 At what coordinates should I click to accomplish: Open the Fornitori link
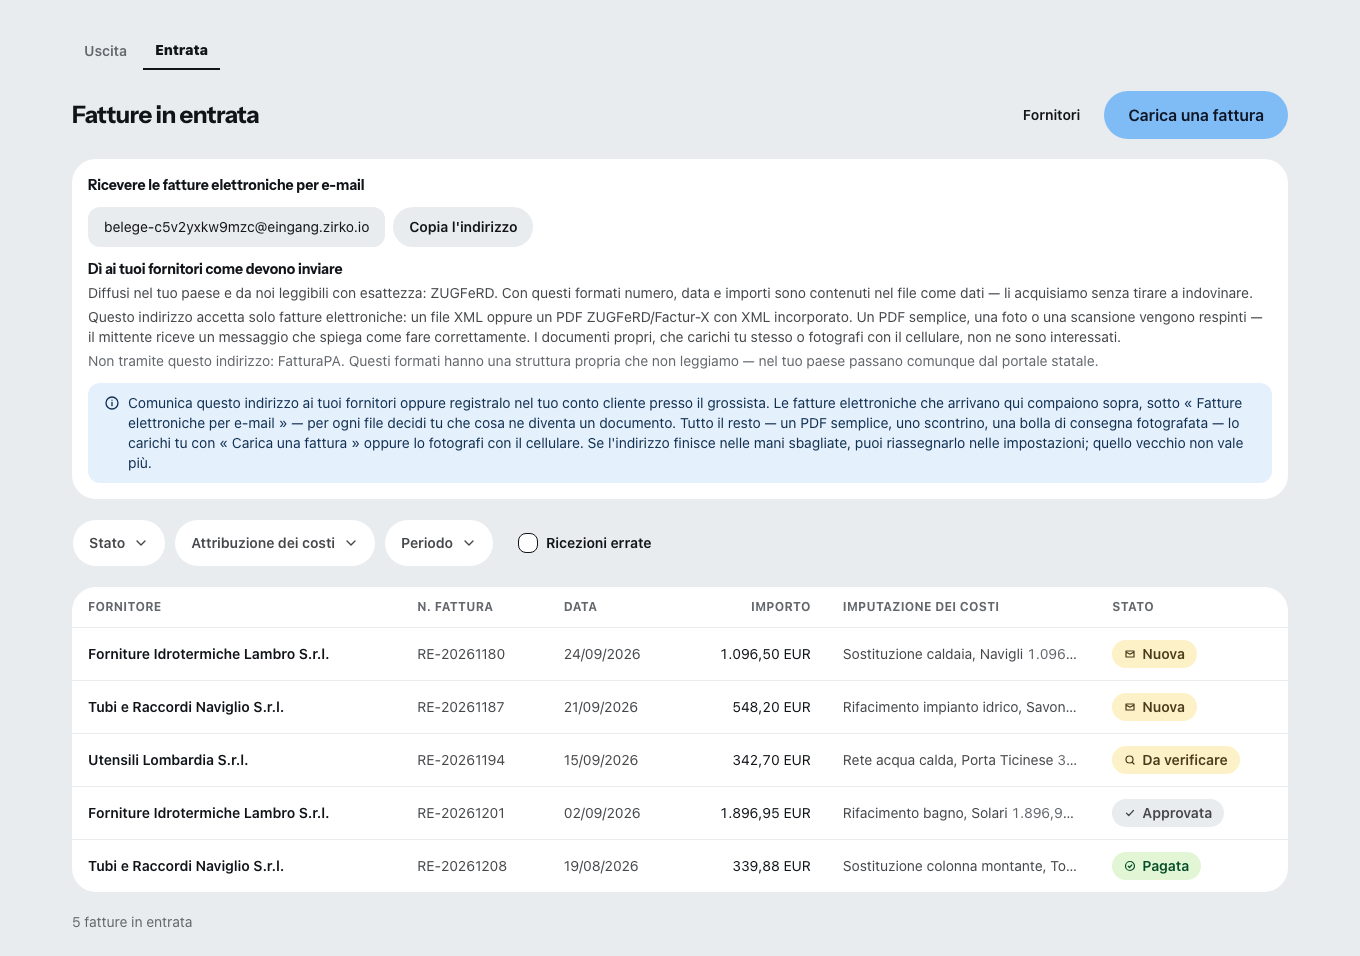pyautogui.click(x=1051, y=115)
